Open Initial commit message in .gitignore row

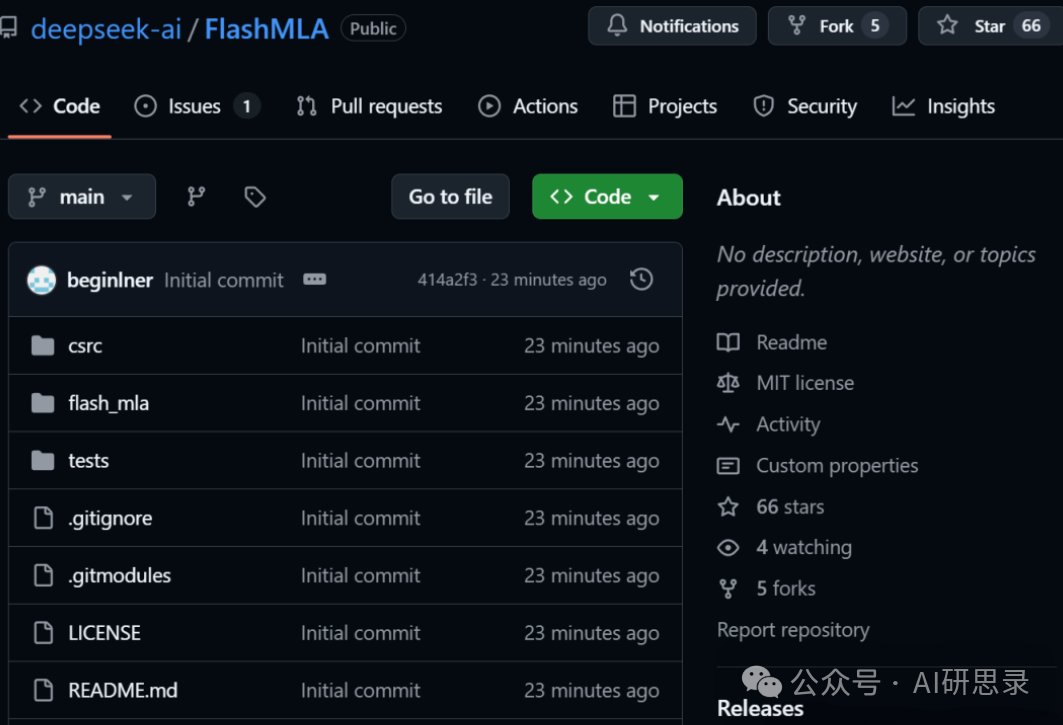click(x=361, y=518)
